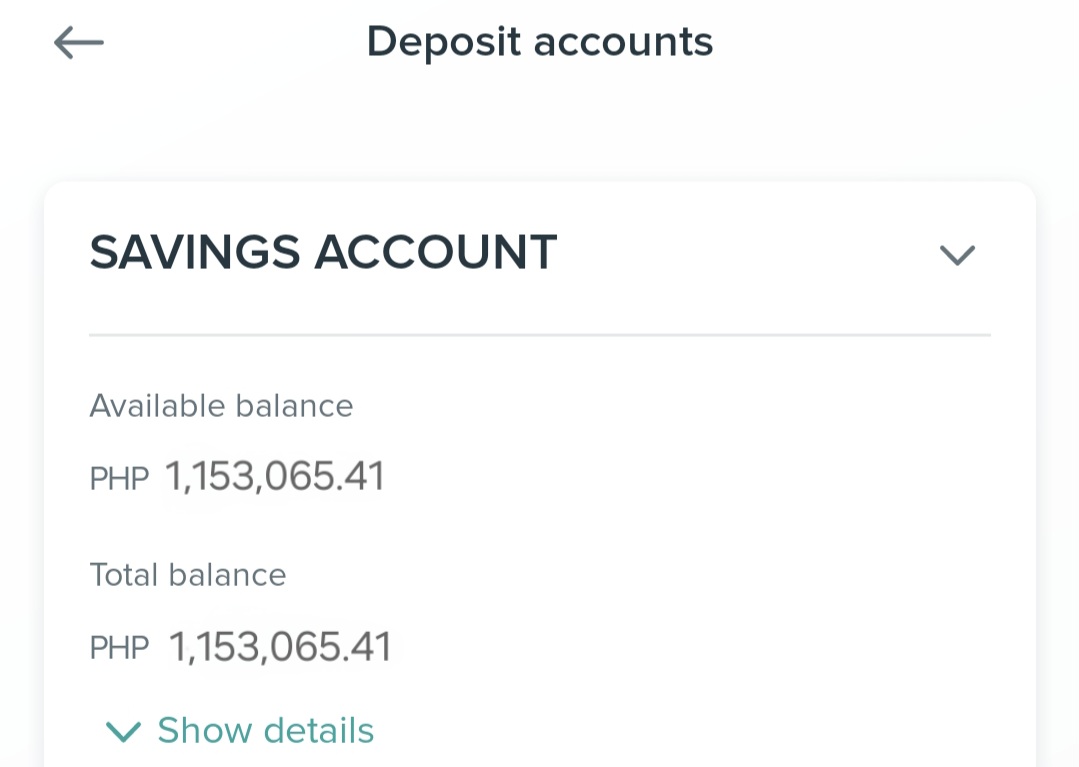Click the amount under Total balance
This screenshot has width=1079, height=767.
tap(279, 647)
